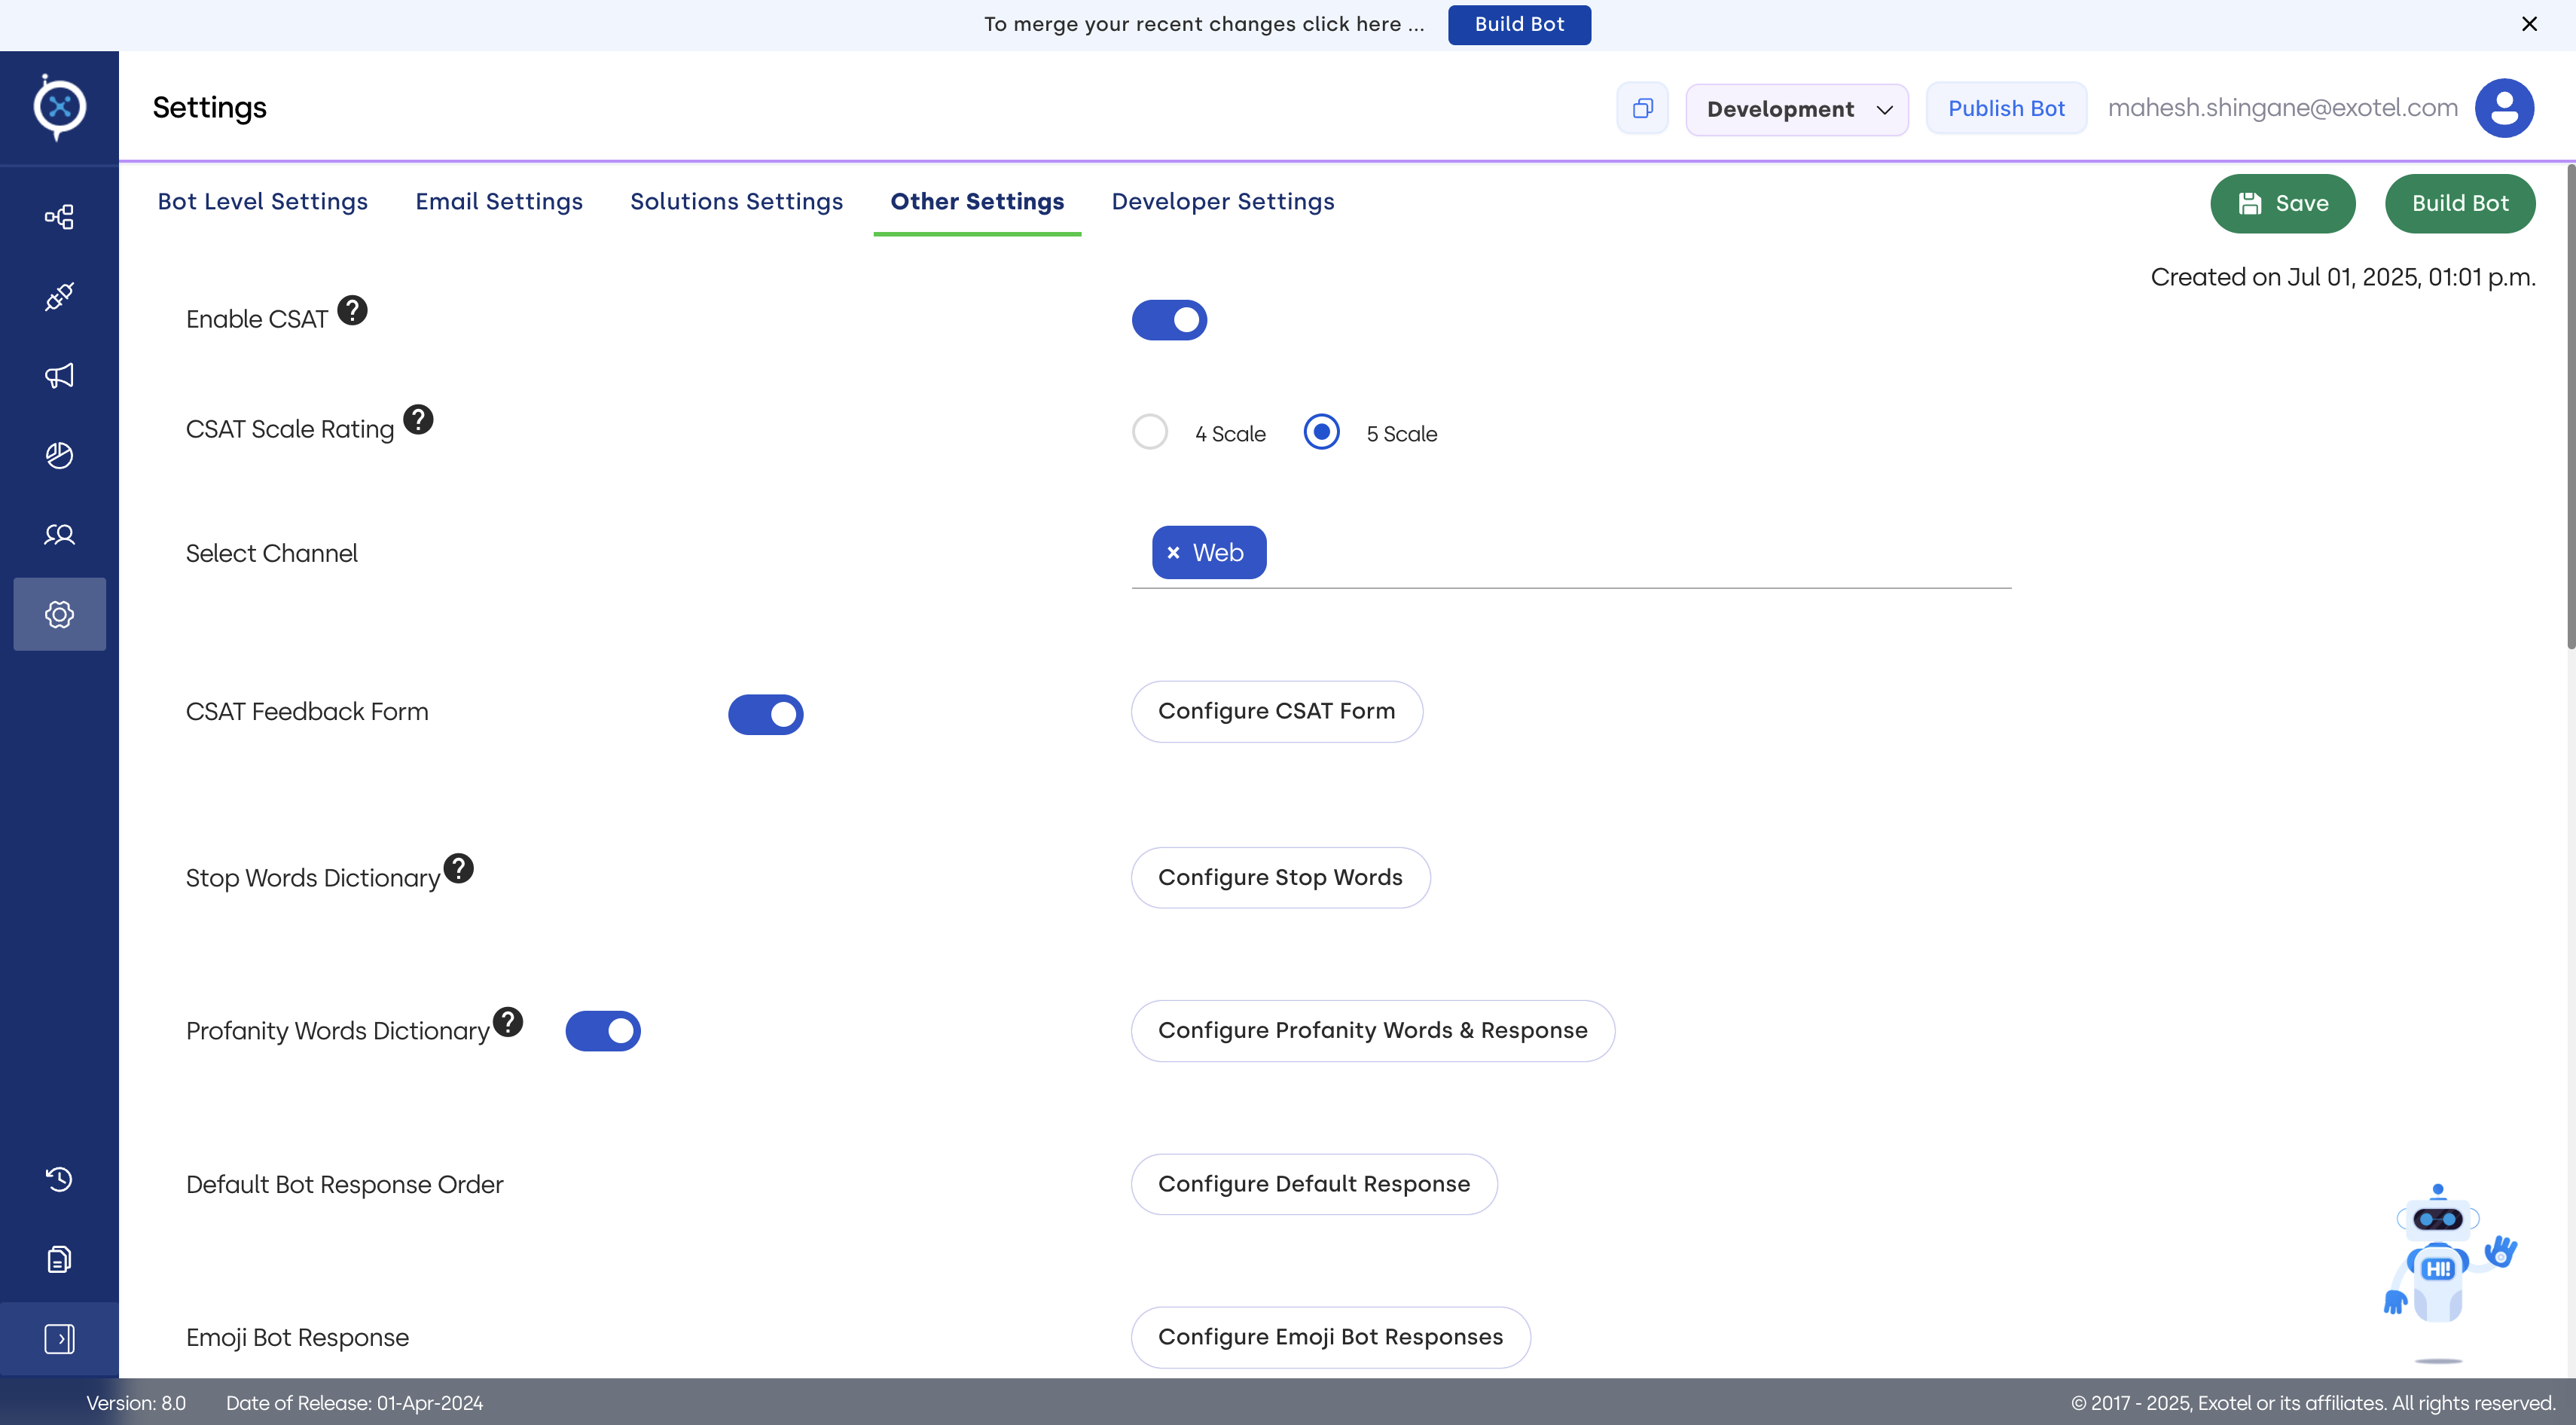Open the analytics pie chart sidebar icon

[x=59, y=455]
